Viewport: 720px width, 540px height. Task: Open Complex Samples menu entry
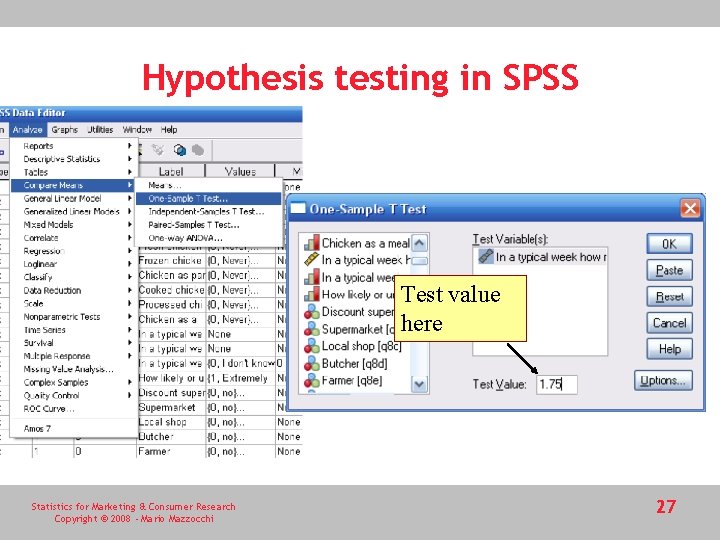tap(73, 382)
